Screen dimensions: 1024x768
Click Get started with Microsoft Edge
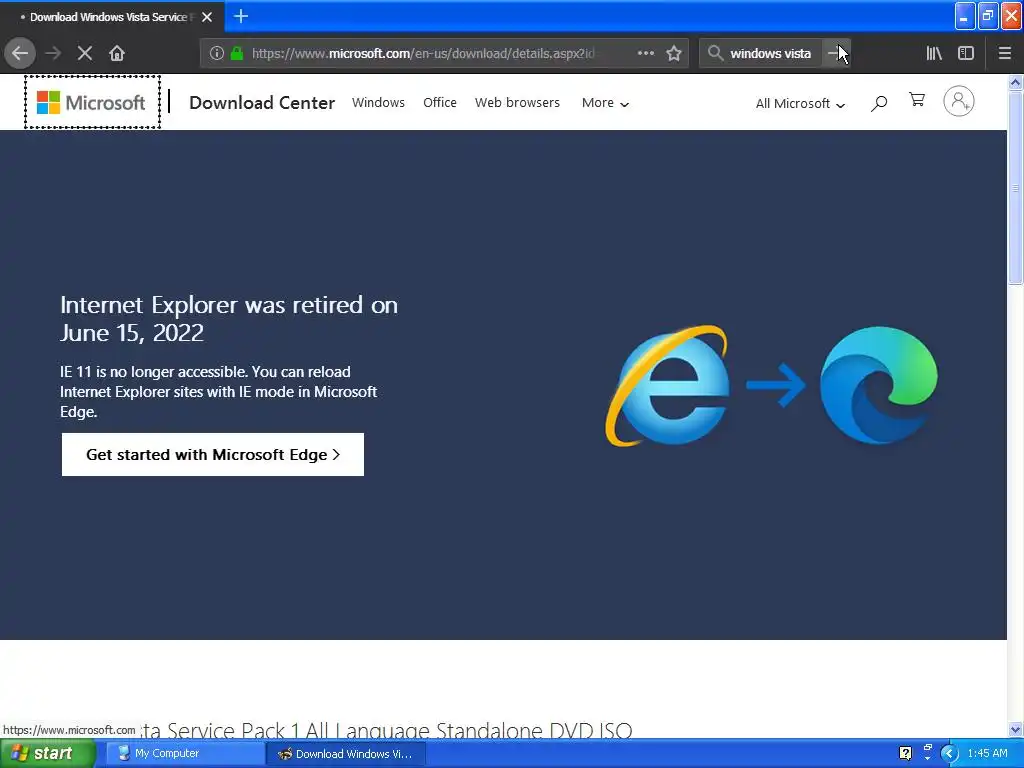coord(213,455)
